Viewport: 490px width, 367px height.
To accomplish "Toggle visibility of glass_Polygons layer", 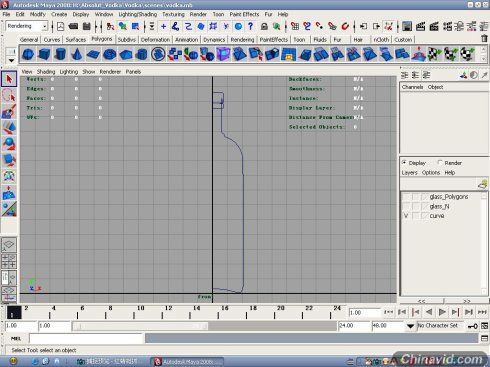I will 406,197.
